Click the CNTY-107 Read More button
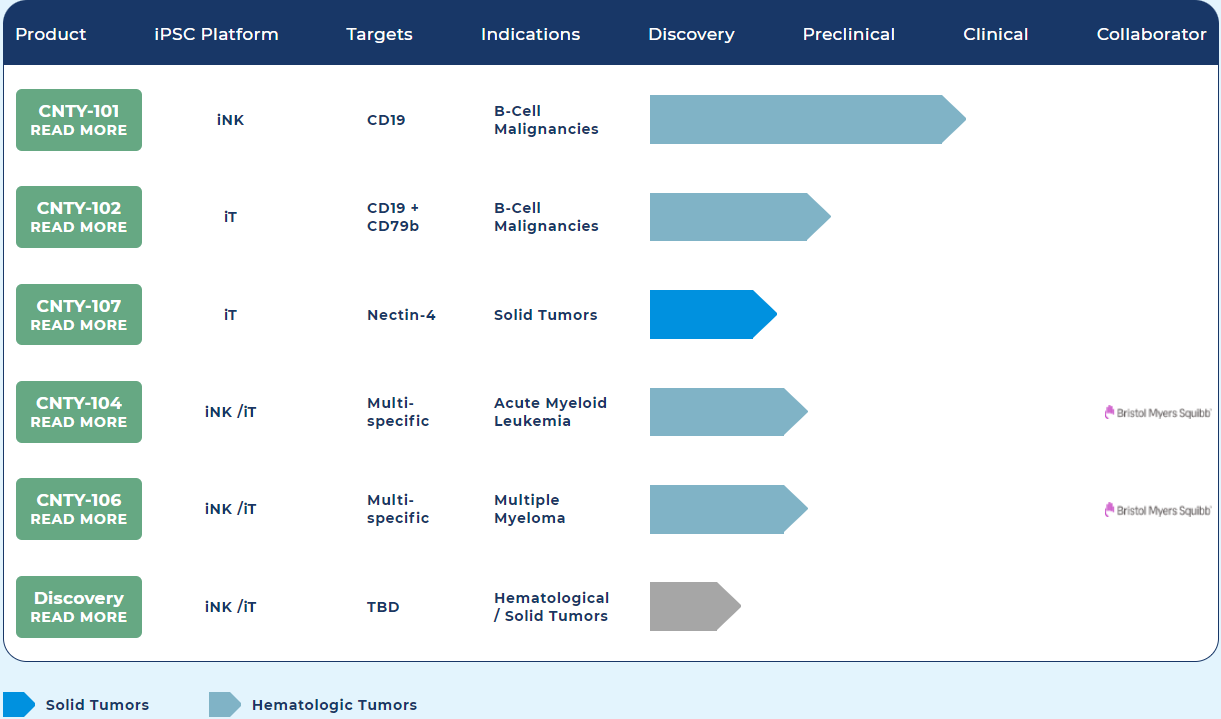Screen dimensions: 1221x719 point(79,315)
